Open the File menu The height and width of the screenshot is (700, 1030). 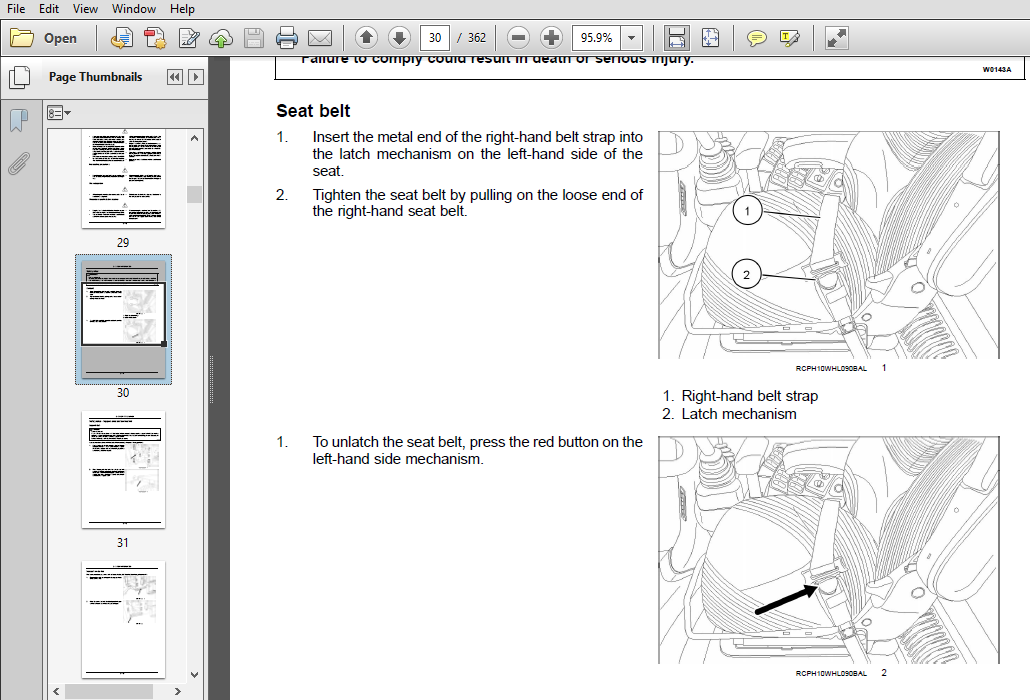click(x=16, y=9)
